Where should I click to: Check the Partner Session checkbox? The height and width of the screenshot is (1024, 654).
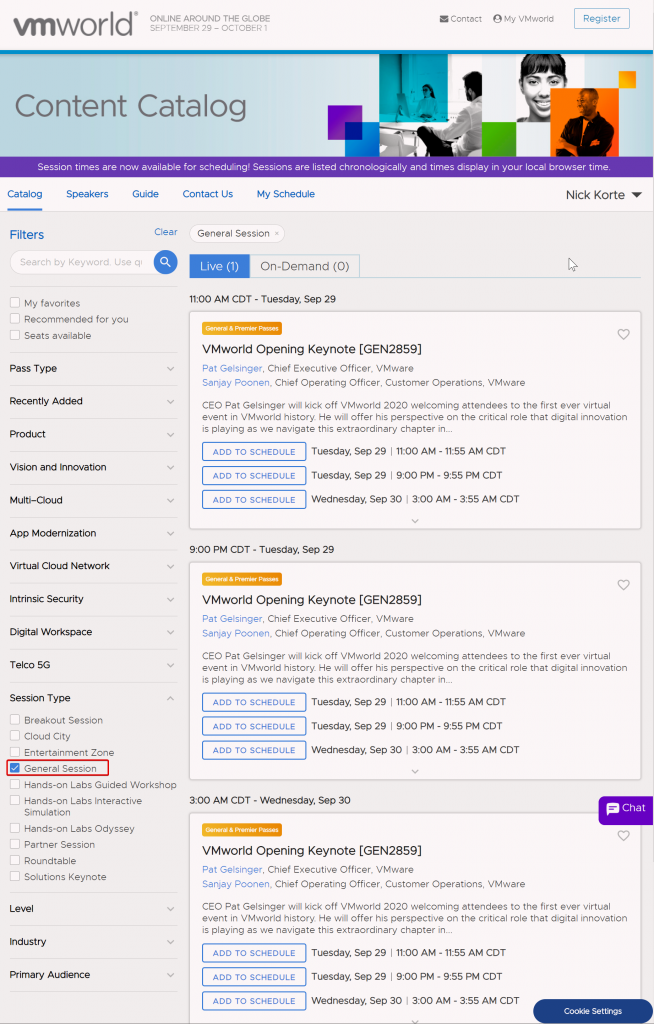(x=14, y=844)
